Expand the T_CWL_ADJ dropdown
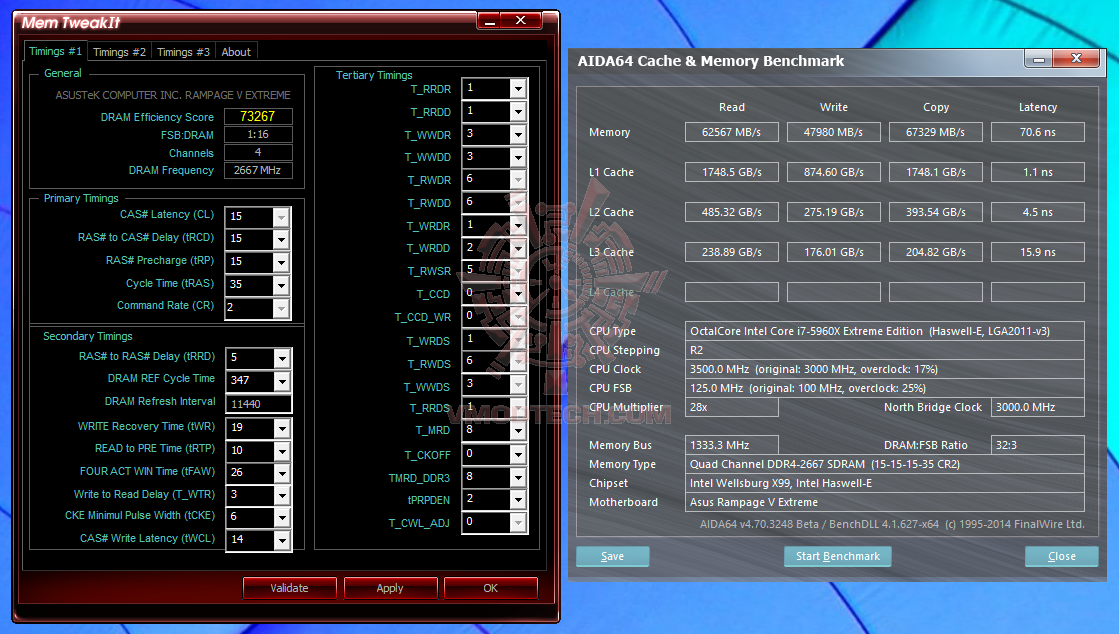The height and width of the screenshot is (634, 1119). pos(518,523)
